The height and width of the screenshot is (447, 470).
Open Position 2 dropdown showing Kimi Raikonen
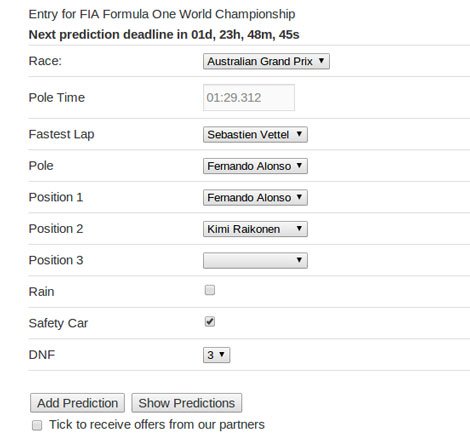255,229
